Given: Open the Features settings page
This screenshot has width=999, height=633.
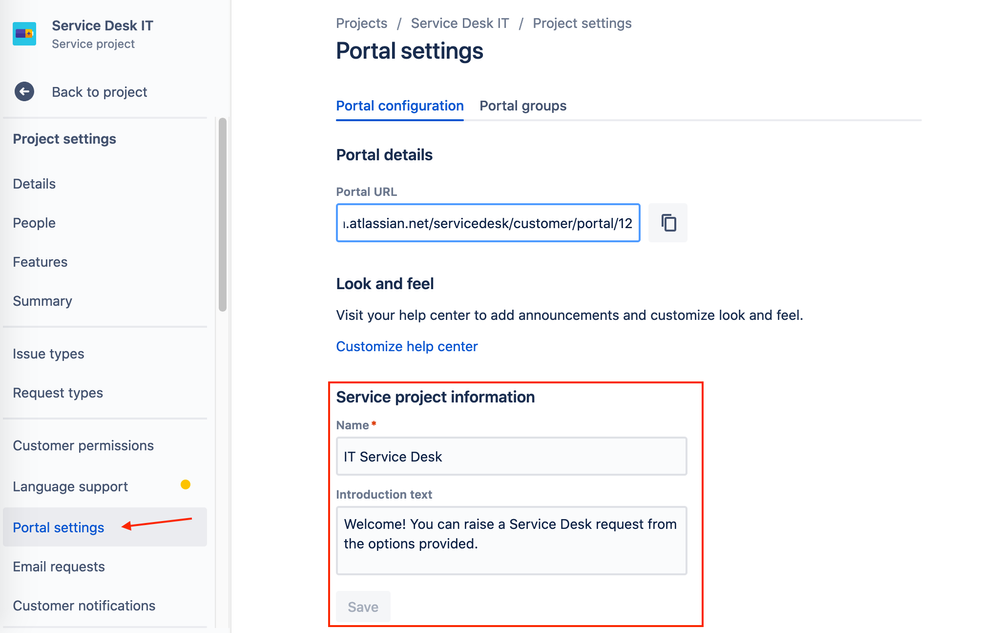Looking at the screenshot, I should 40,262.
